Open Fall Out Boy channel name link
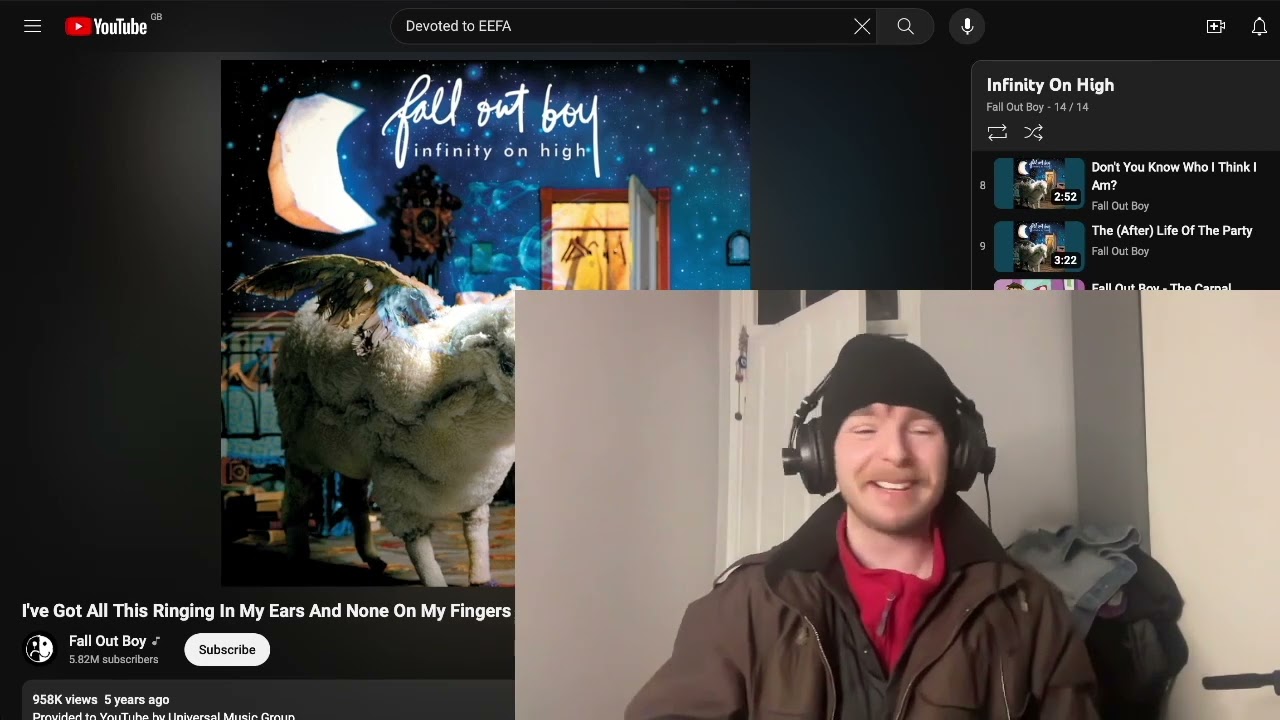The height and width of the screenshot is (720, 1280). [x=108, y=641]
